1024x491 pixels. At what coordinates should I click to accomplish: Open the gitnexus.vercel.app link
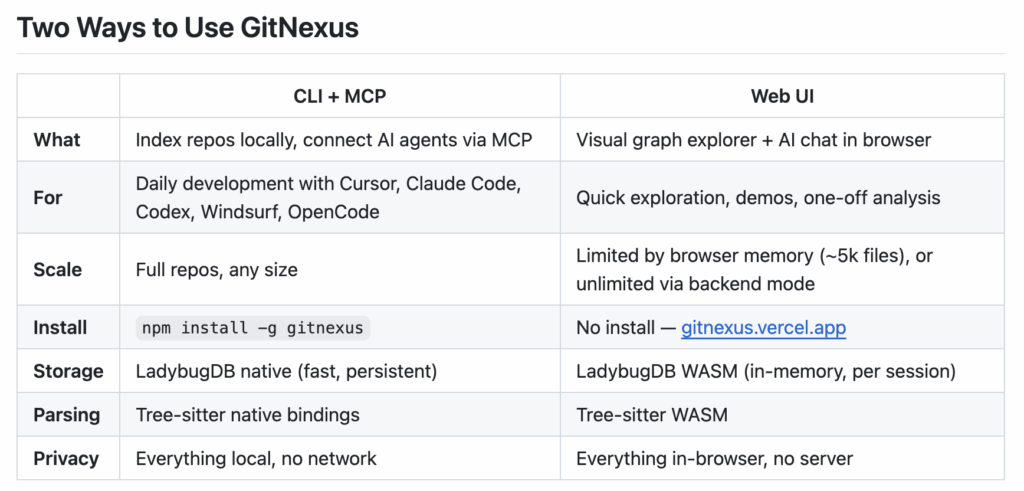pyautogui.click(x=763, y=328)
